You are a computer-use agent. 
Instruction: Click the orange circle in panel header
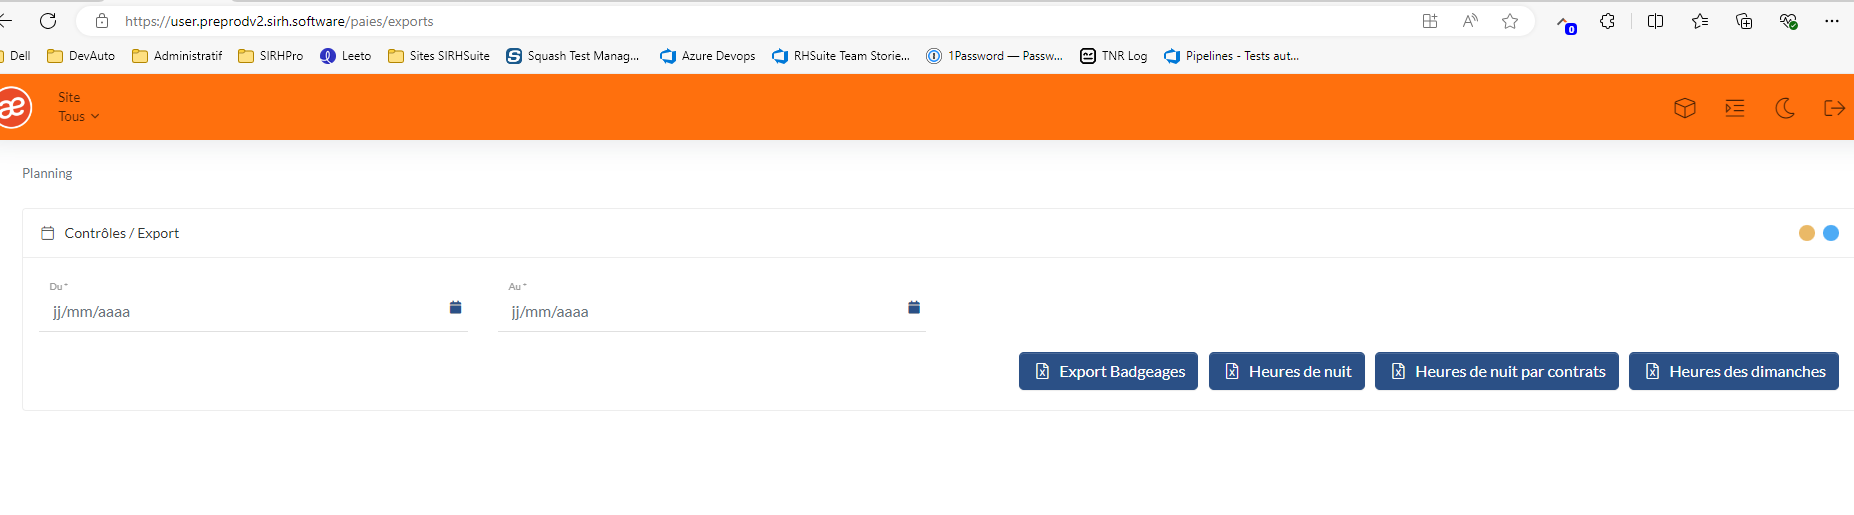coord(1807,233)
